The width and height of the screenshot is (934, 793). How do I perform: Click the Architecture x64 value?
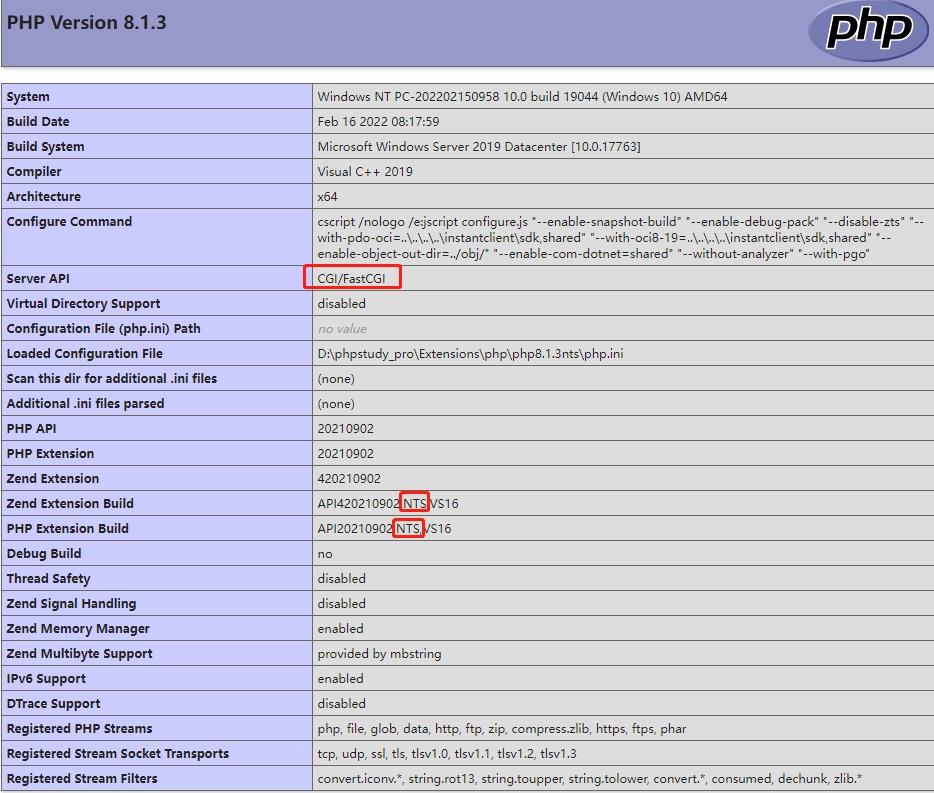[328, 196]
